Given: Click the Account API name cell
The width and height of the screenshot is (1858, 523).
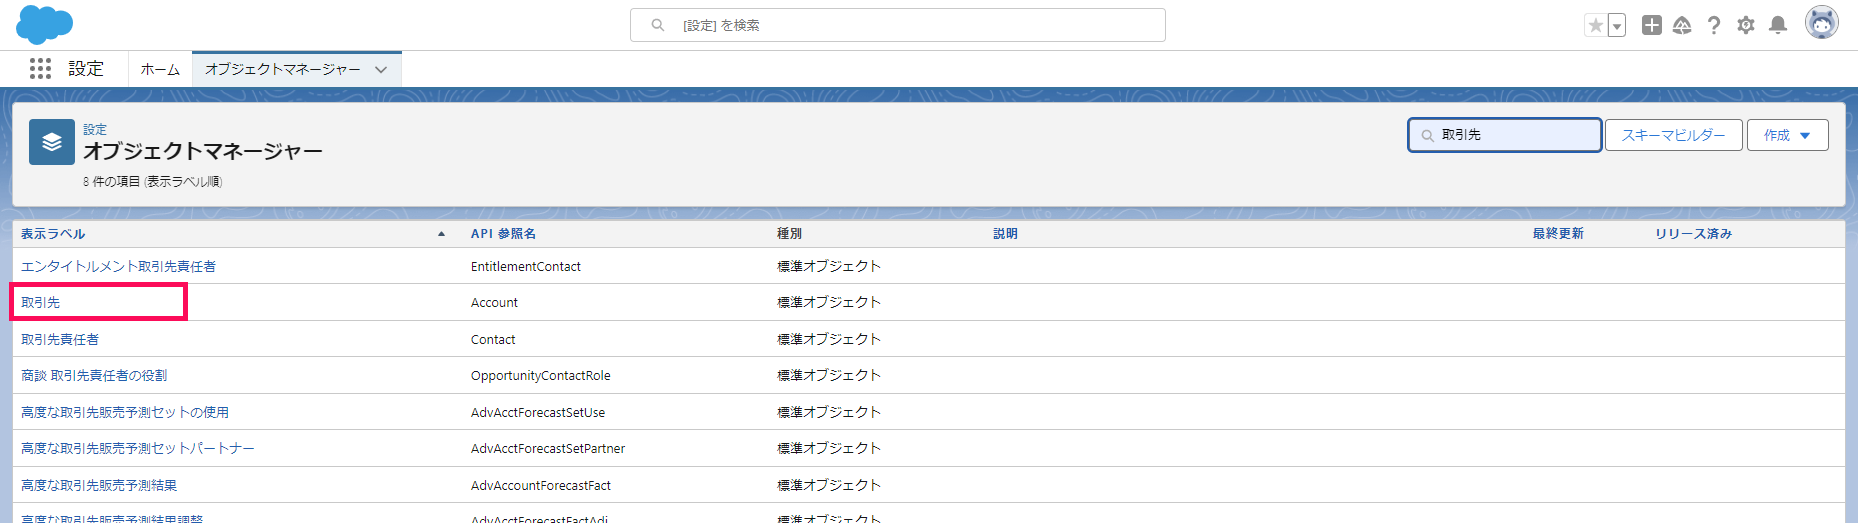Looking at the screenshot, I should 494,302.
